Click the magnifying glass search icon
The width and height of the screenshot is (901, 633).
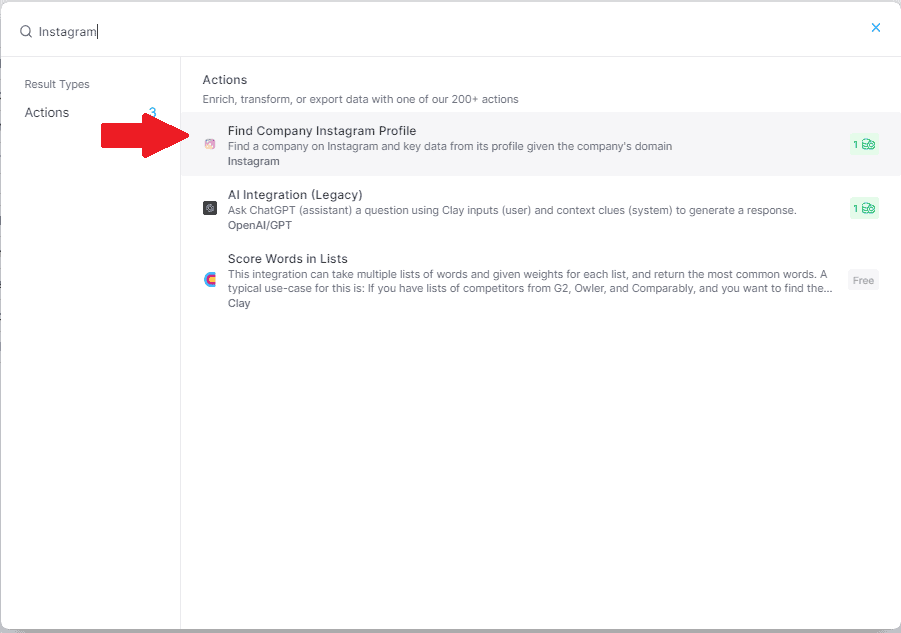(26, 31)
